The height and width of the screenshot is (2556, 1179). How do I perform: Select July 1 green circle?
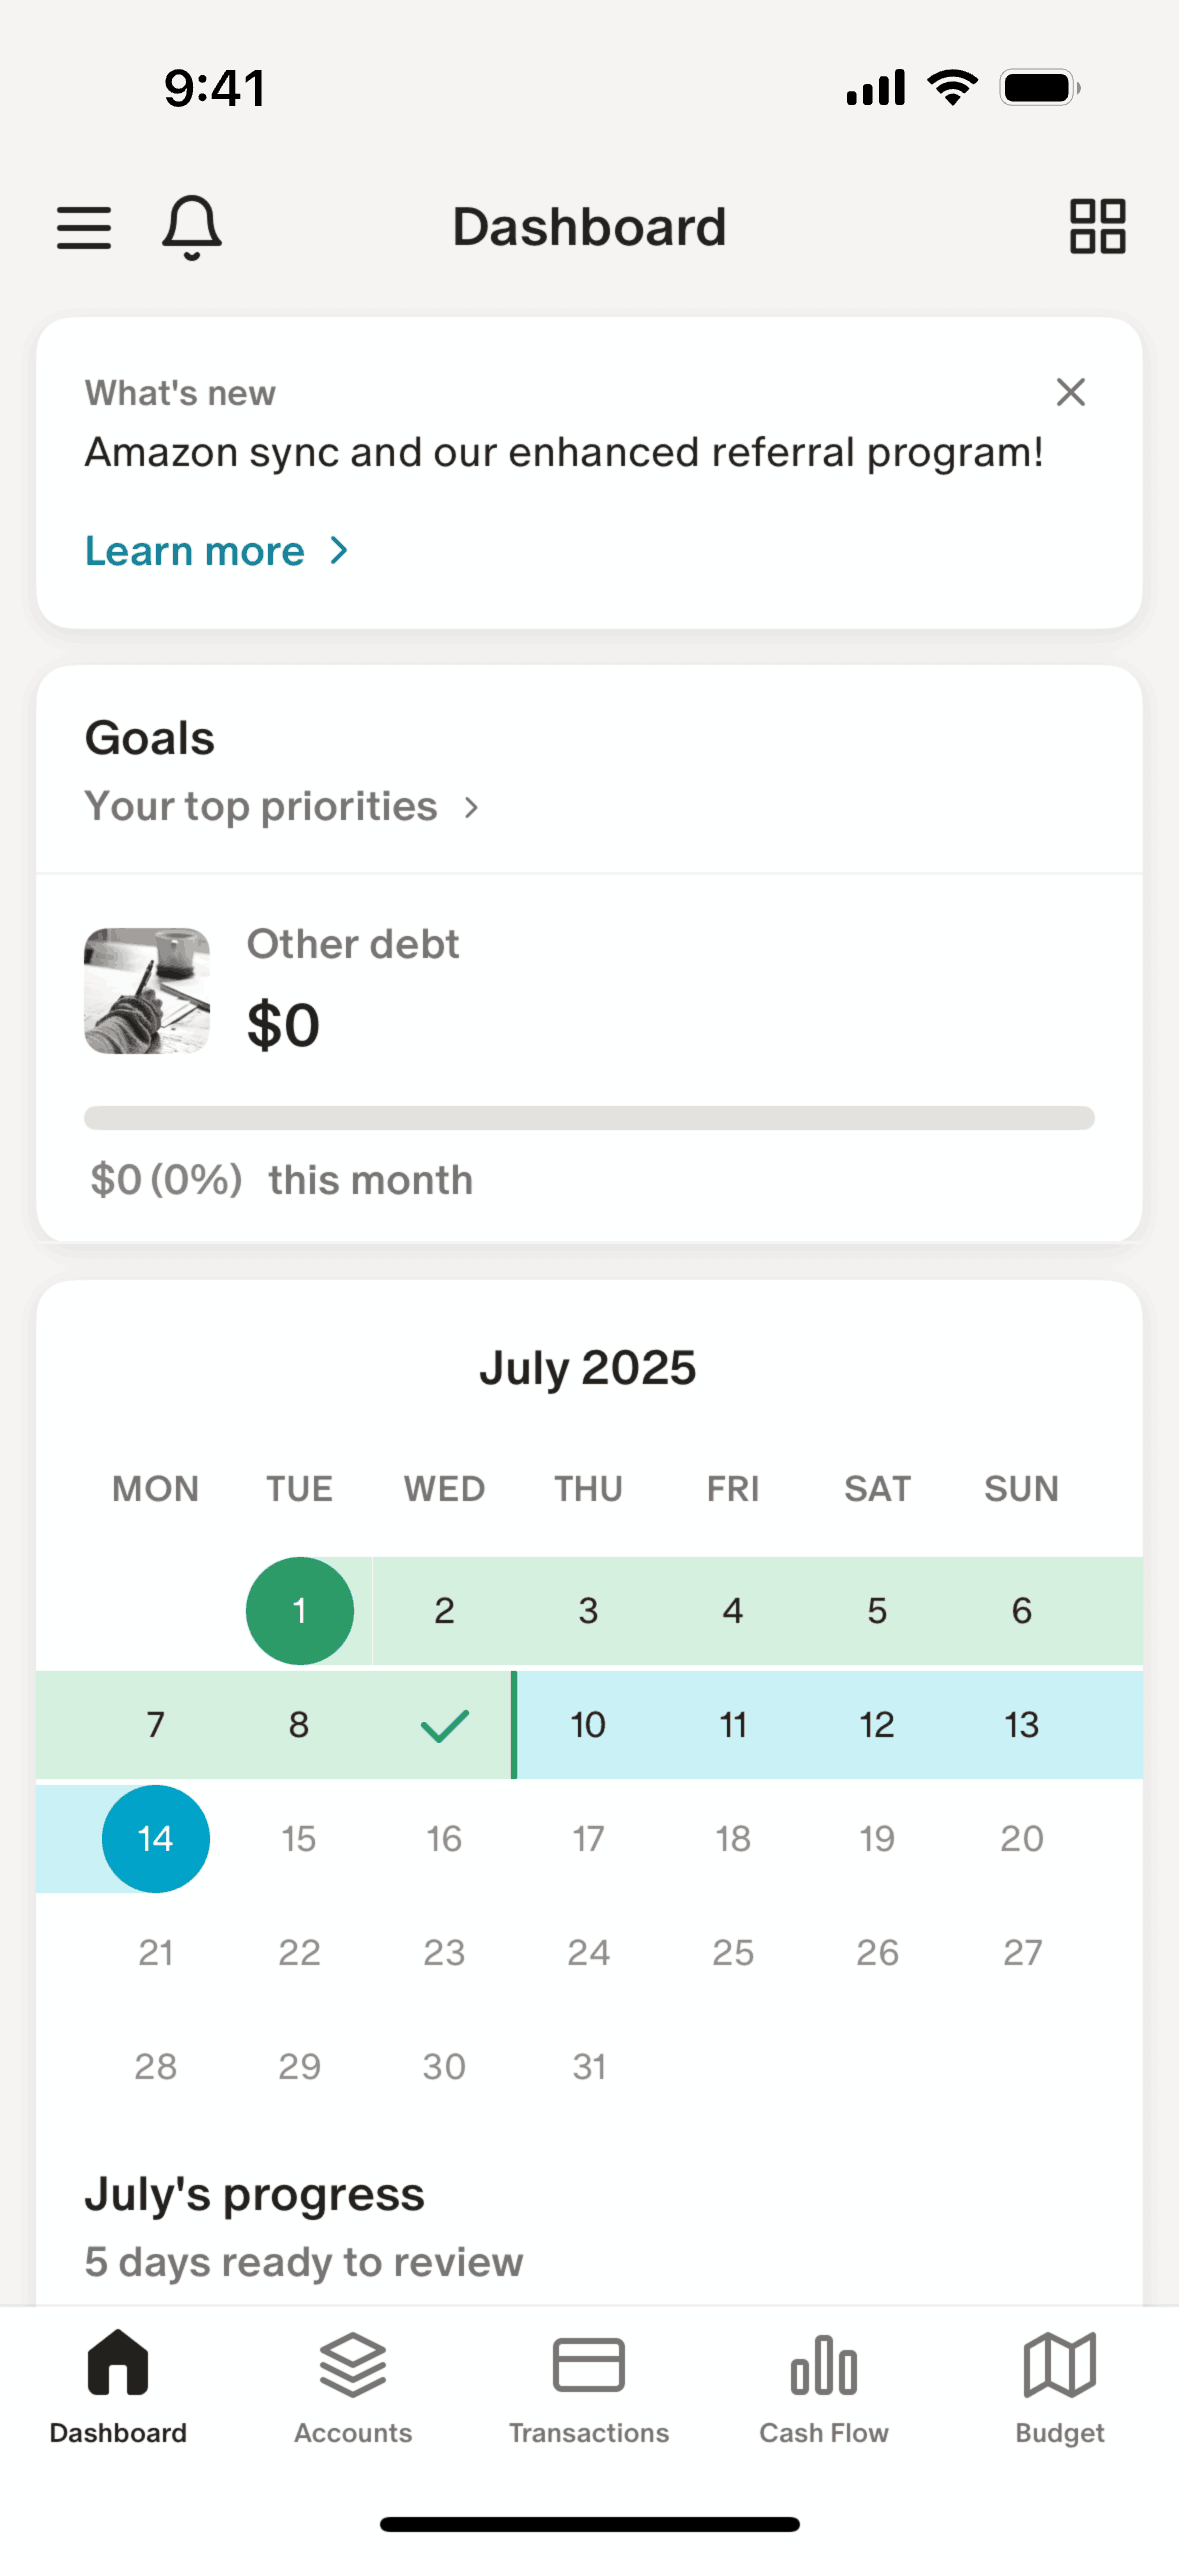299,1611
